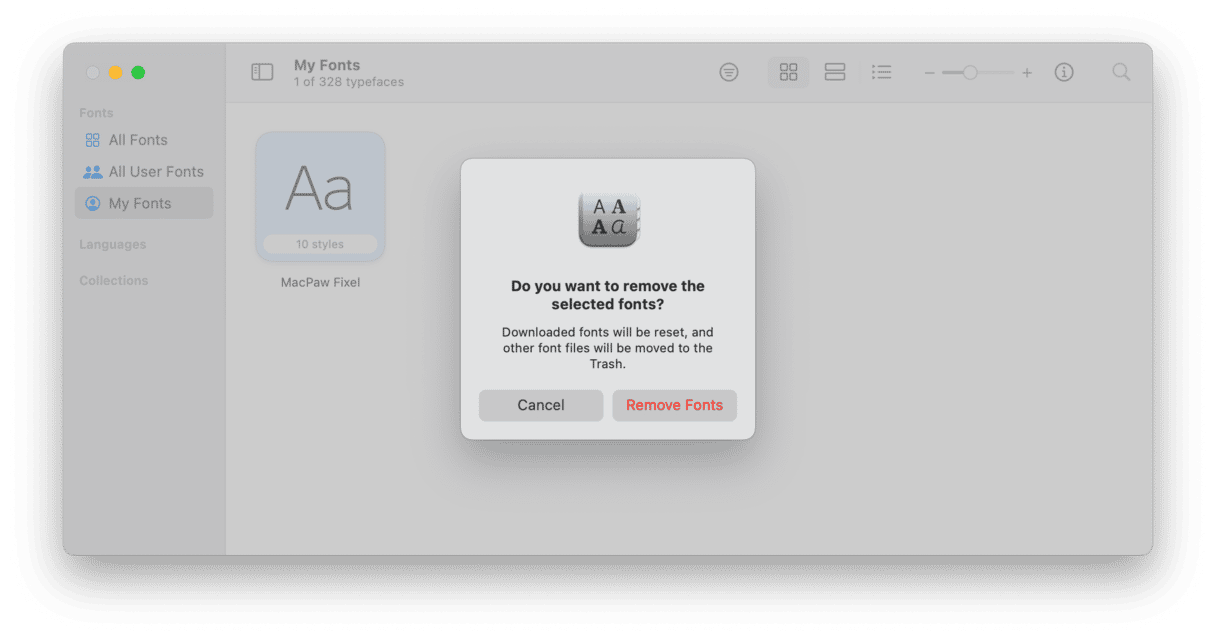This screenshot has width=1216, height=639.
Task: Increase preview size with plus icon
Action: [1027, 73]
